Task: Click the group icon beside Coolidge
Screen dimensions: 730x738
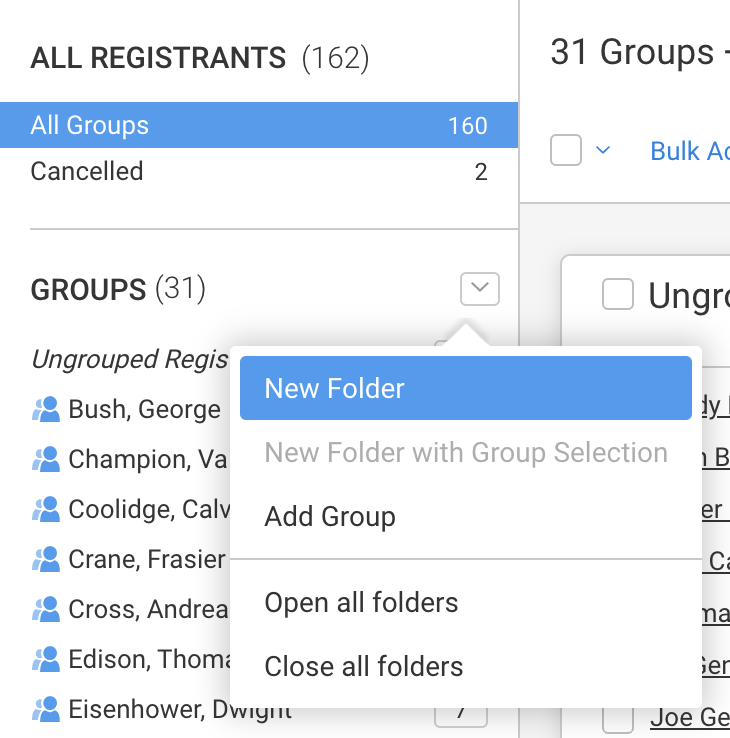Action: point(46,509)
